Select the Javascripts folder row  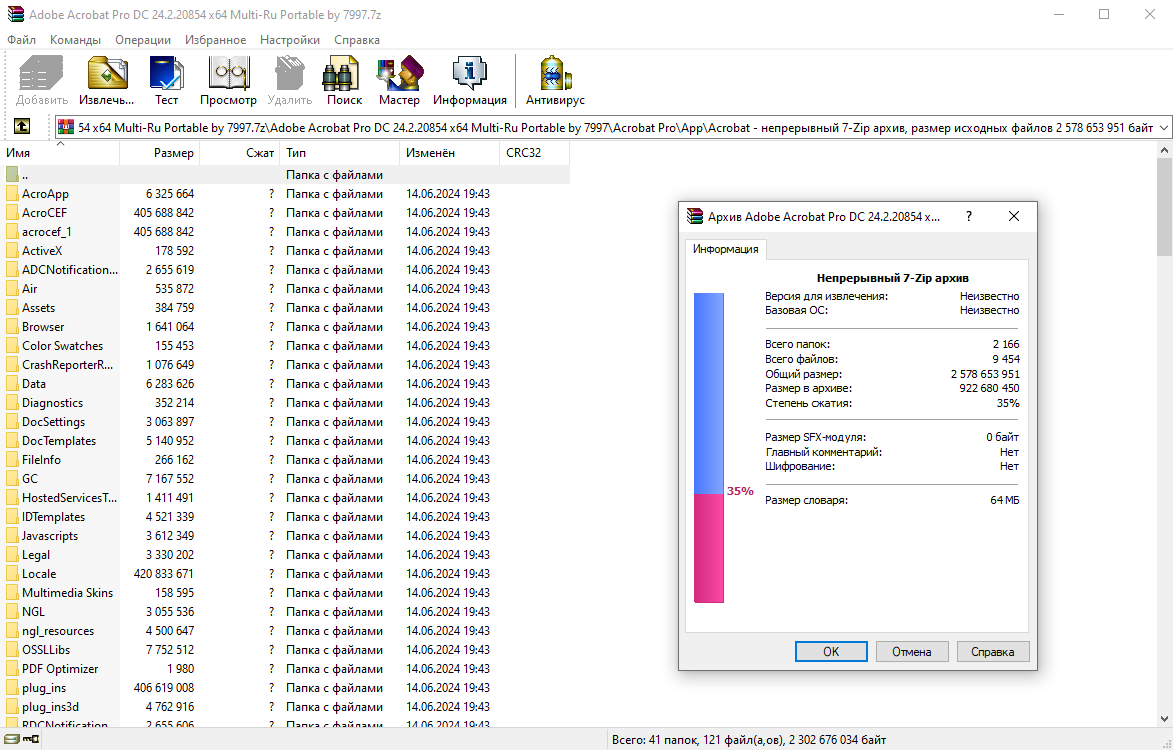coord(285,535)
